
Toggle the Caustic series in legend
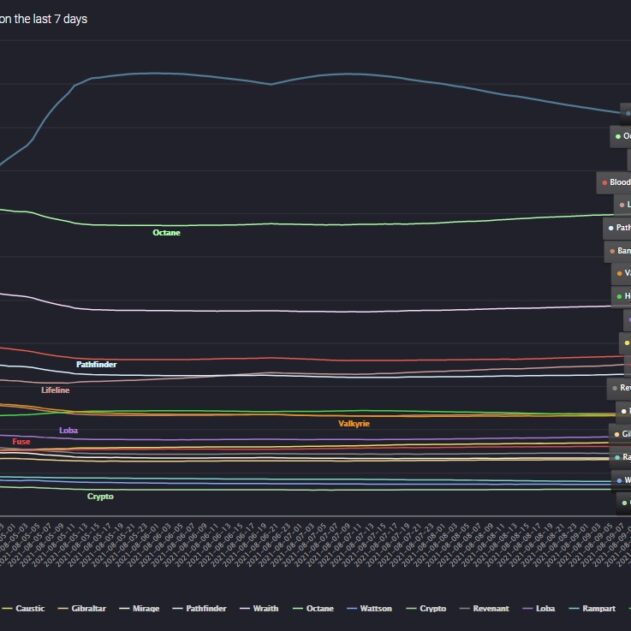coord(23,608)
